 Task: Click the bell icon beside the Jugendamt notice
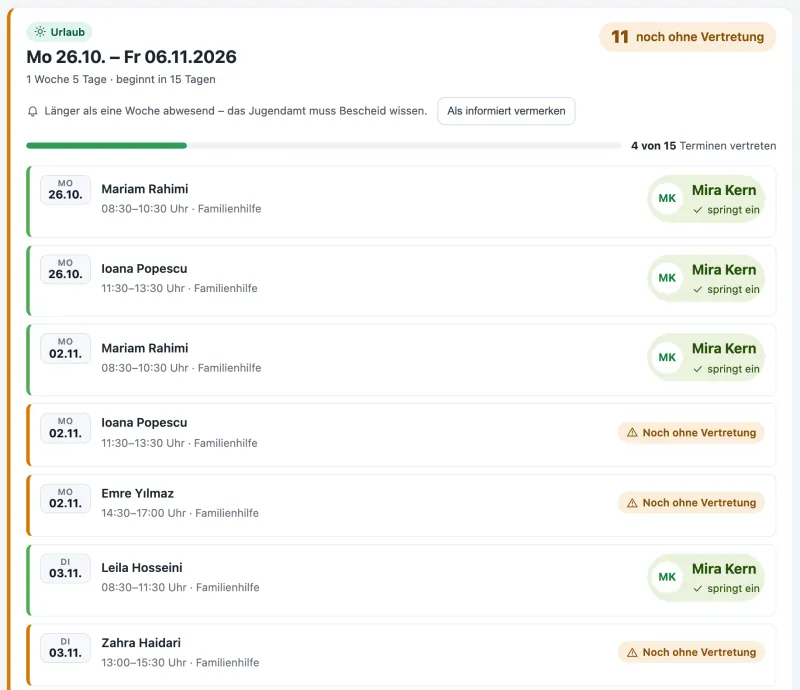coord(33,111)
